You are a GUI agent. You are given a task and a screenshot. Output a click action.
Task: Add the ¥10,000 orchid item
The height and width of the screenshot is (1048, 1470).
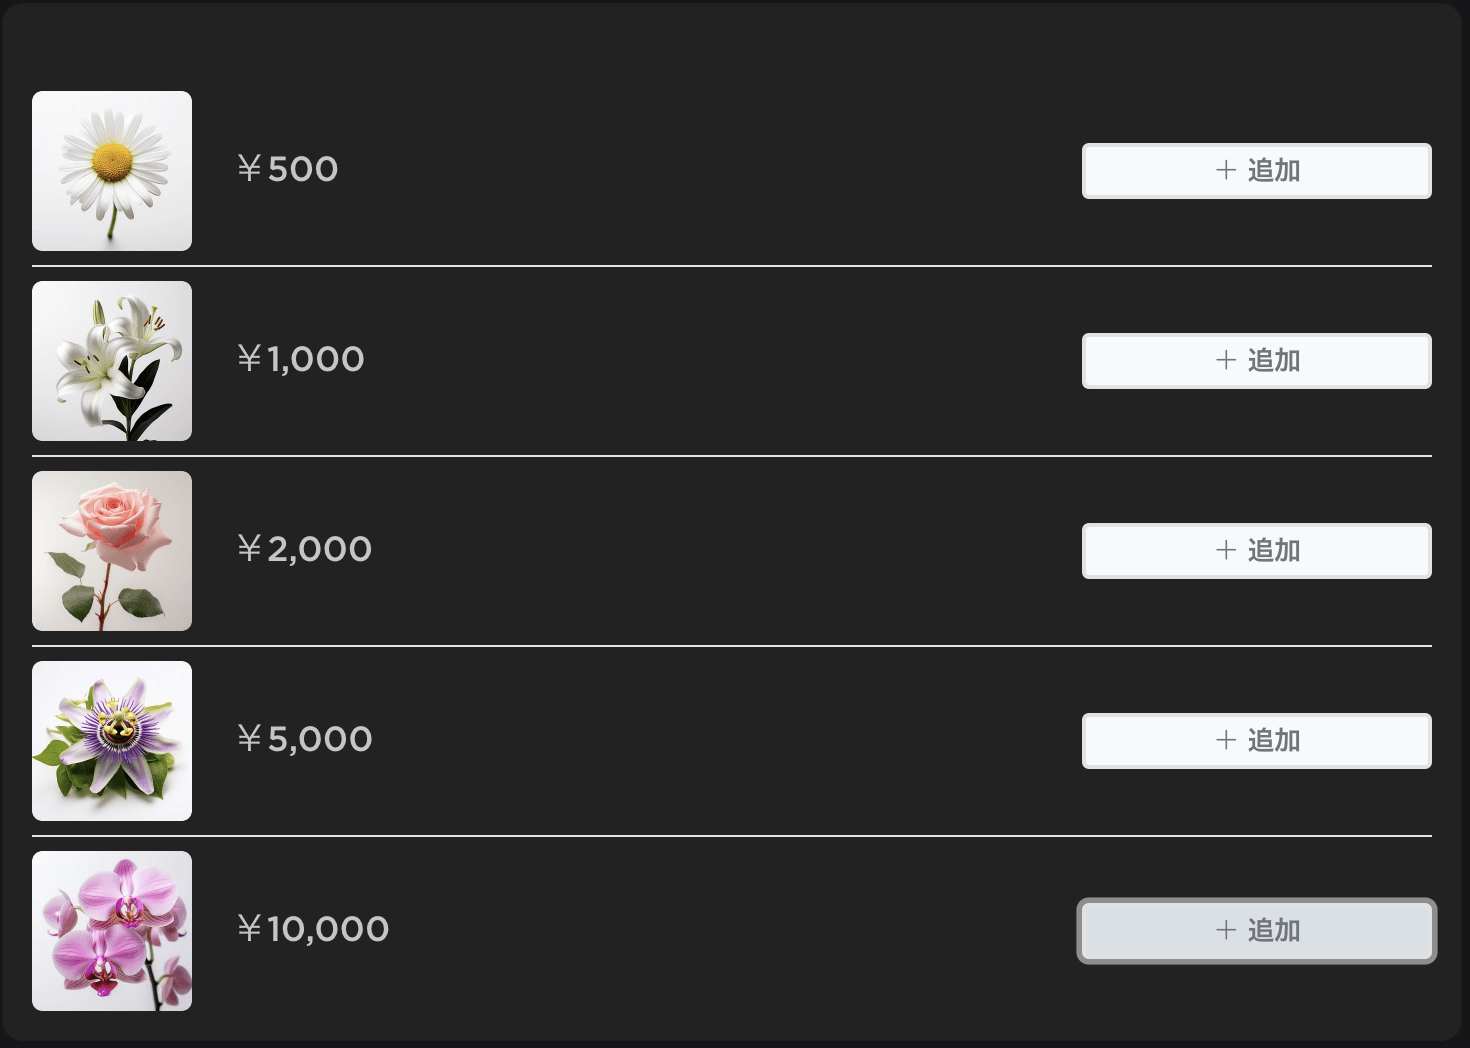click(1257, 931)
